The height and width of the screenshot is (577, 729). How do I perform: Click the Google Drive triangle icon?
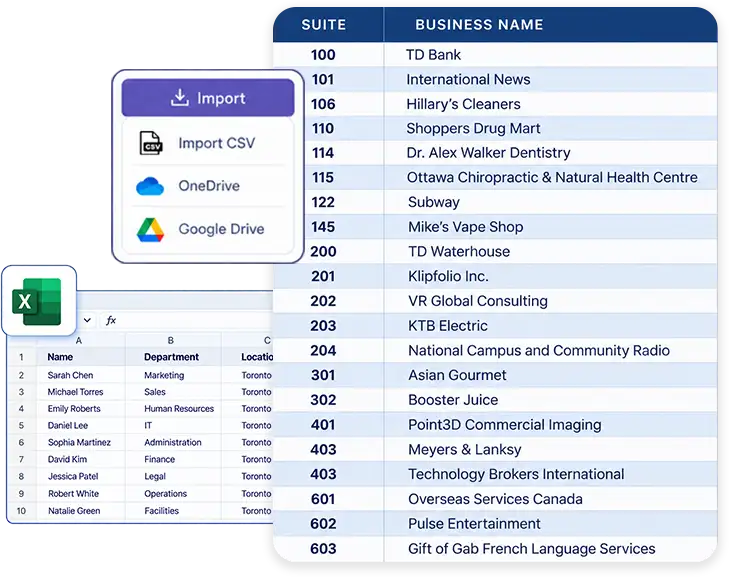point(150,229)
